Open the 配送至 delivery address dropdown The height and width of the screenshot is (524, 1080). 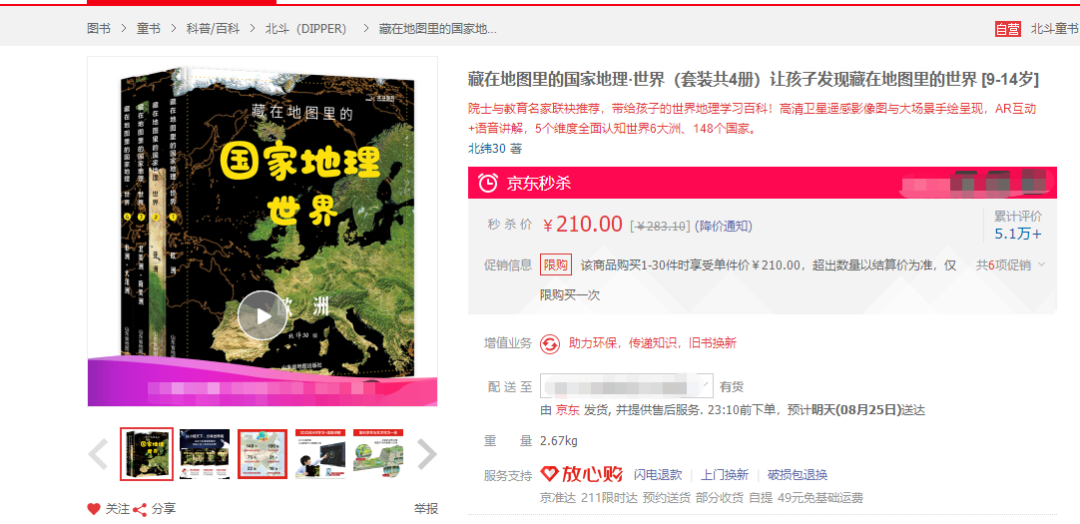(x=626, y=386)
